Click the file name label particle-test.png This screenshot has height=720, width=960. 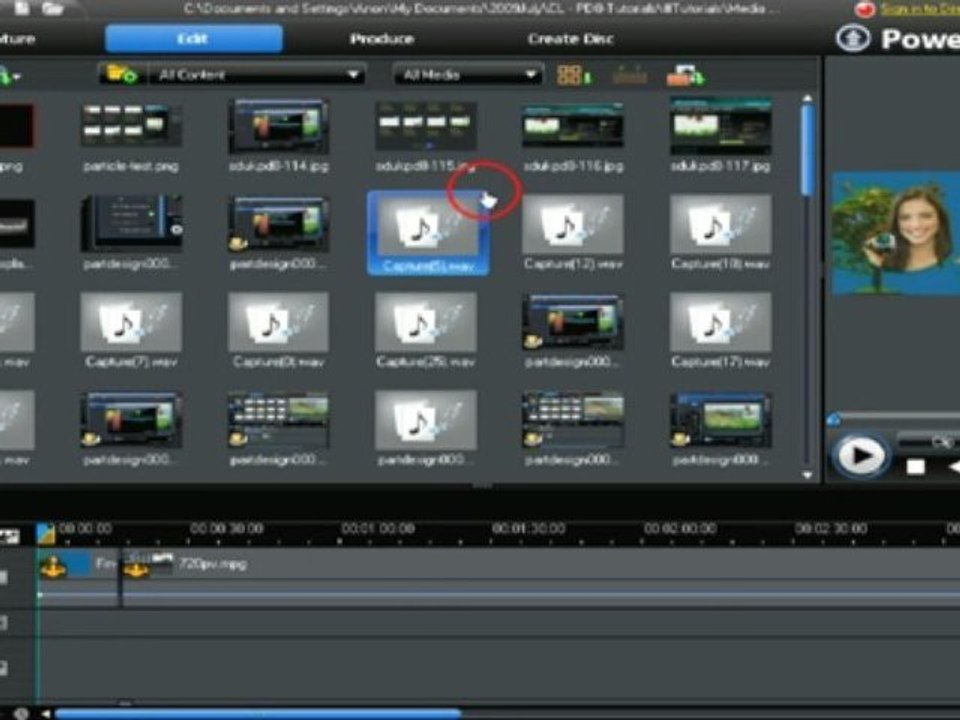[x=131, y=166]
